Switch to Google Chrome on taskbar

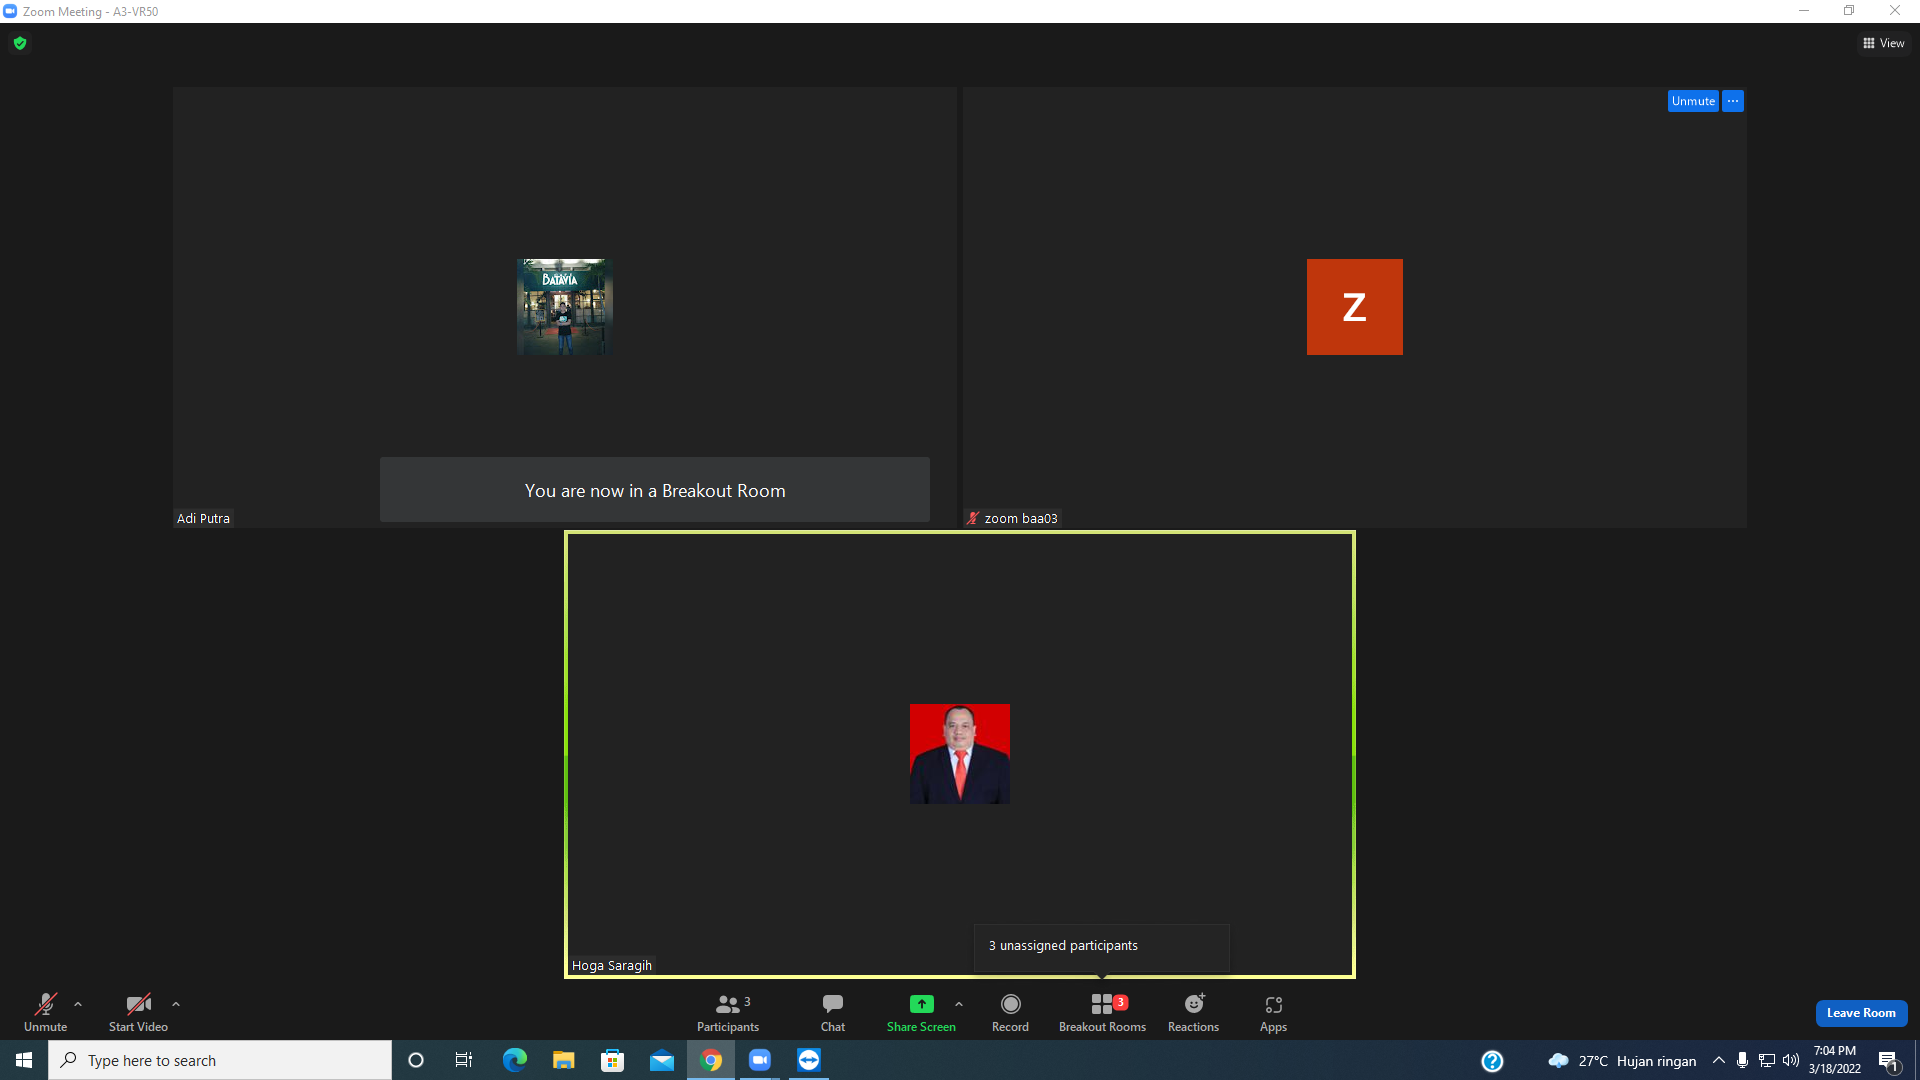711,1060
